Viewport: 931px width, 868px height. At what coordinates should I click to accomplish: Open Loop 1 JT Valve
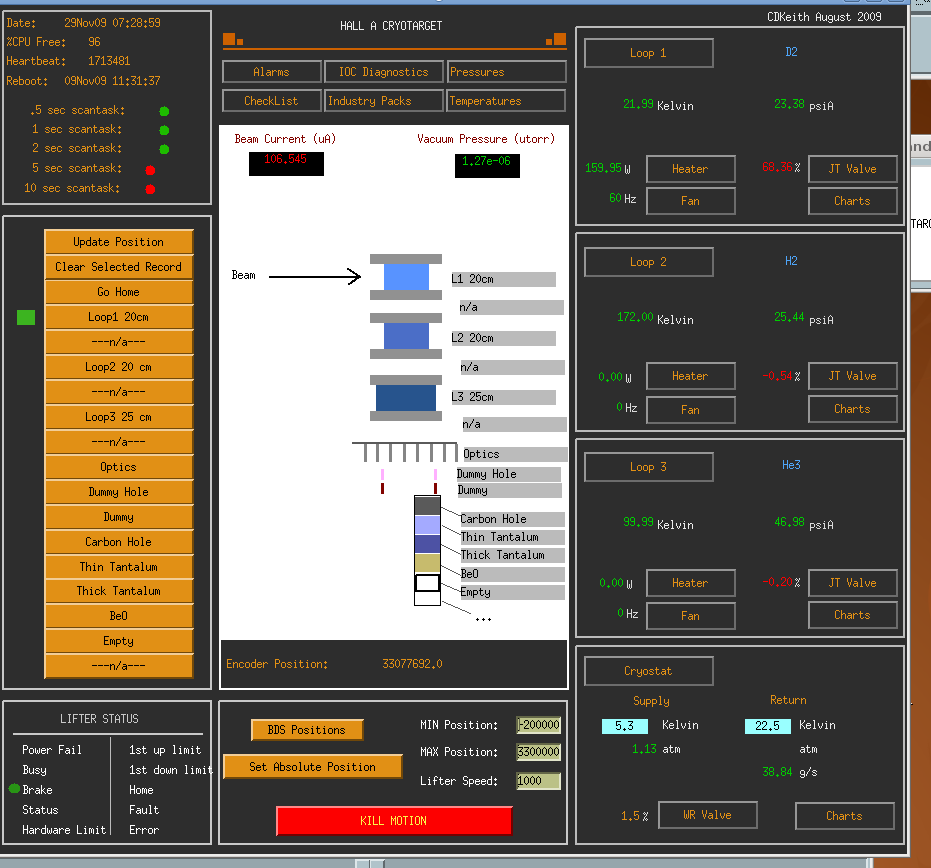click(853, 169)
